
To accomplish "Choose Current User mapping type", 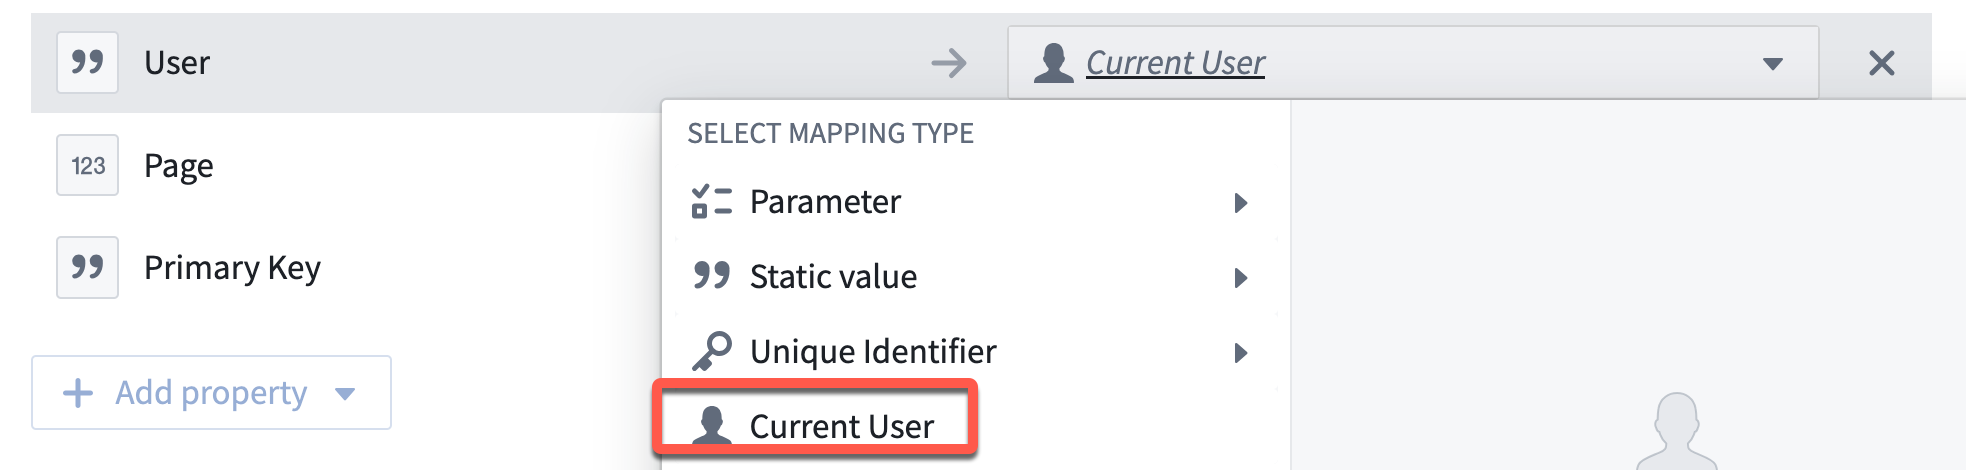I will 814,425.
